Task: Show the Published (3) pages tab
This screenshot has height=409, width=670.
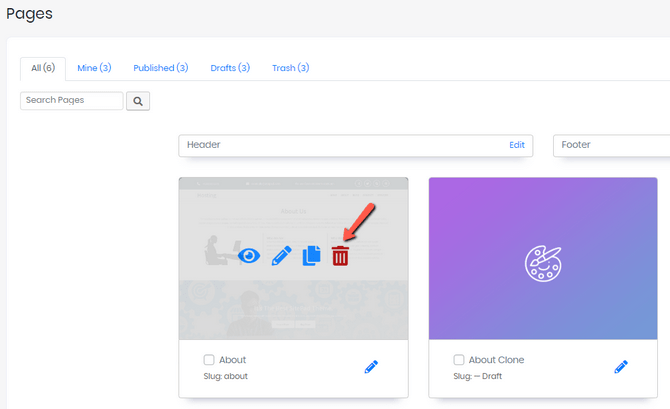Action: pos(160,68)
